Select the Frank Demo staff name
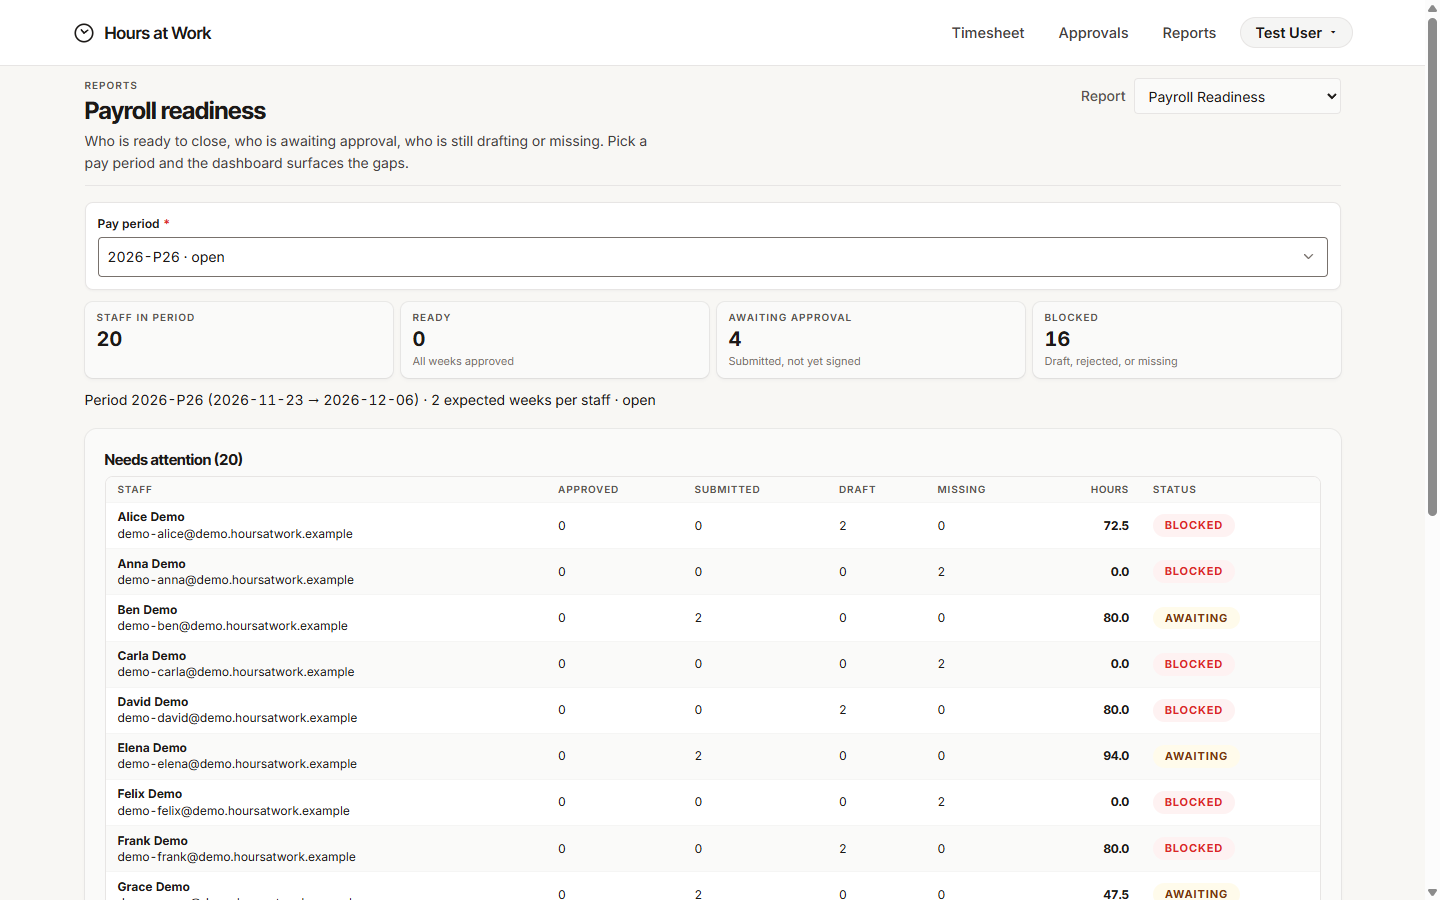Viewport: 1440px width, 900px height. coord(152,841)
